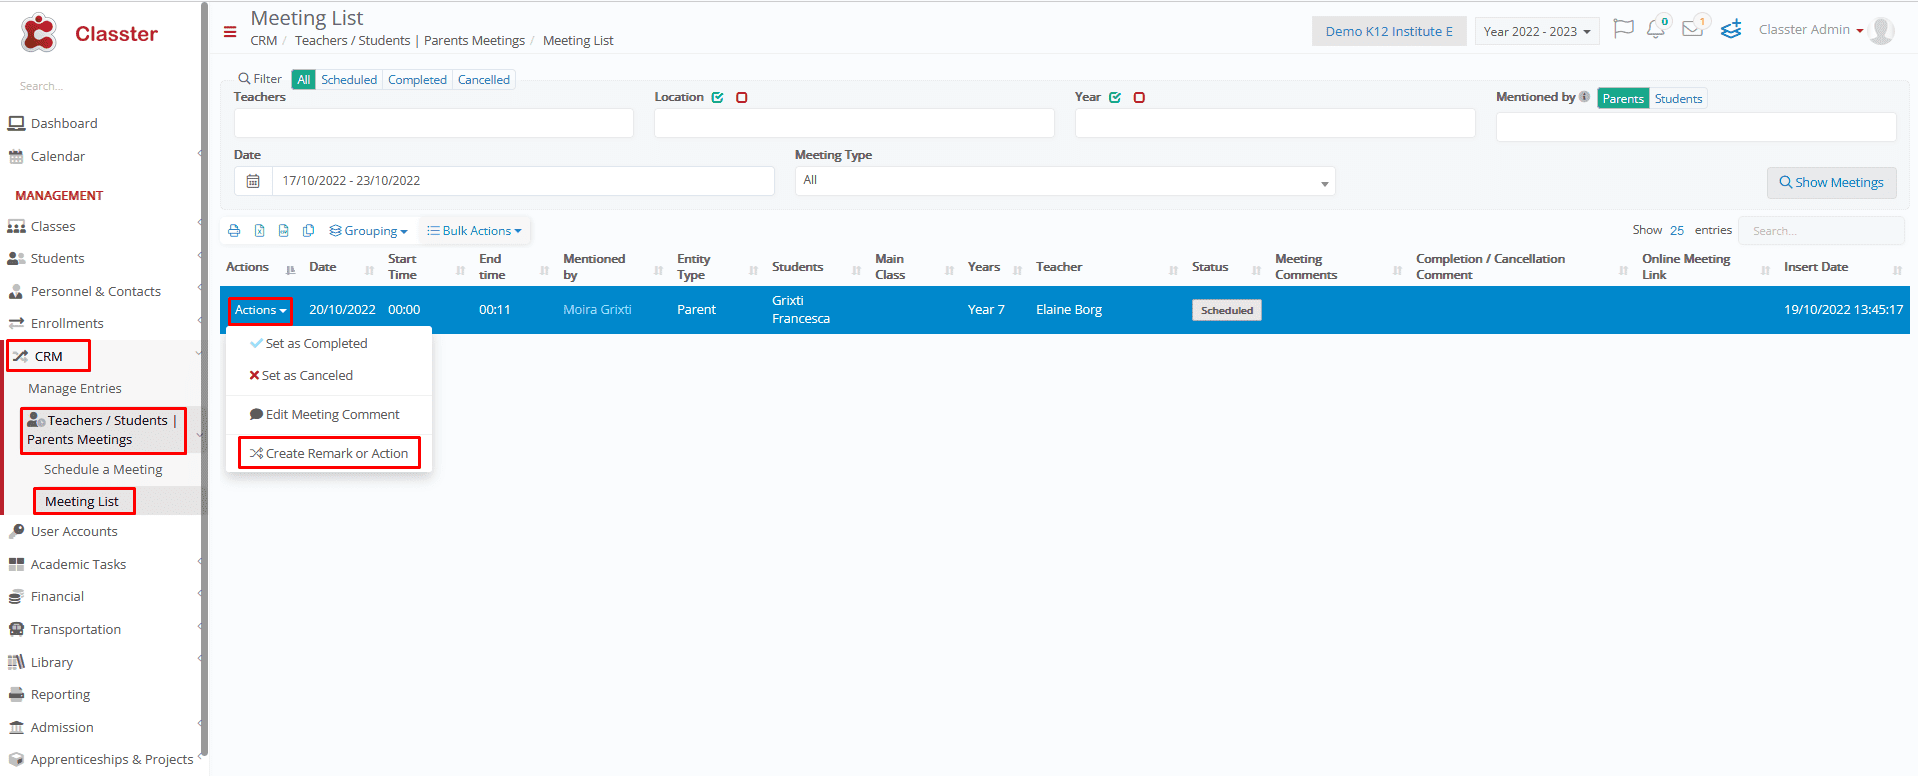This screenshot has height=776, width=1918.
Task: Open Students in sidebar
Action: pyautogui.click(x=57, y=259)
